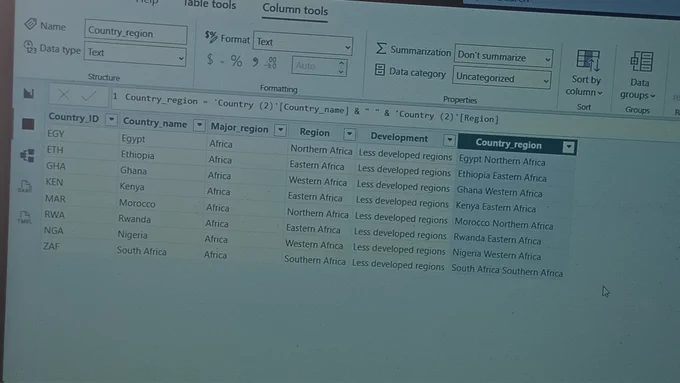
Task: Commit the formula with the checkmark icon
Action: point(89,95)
